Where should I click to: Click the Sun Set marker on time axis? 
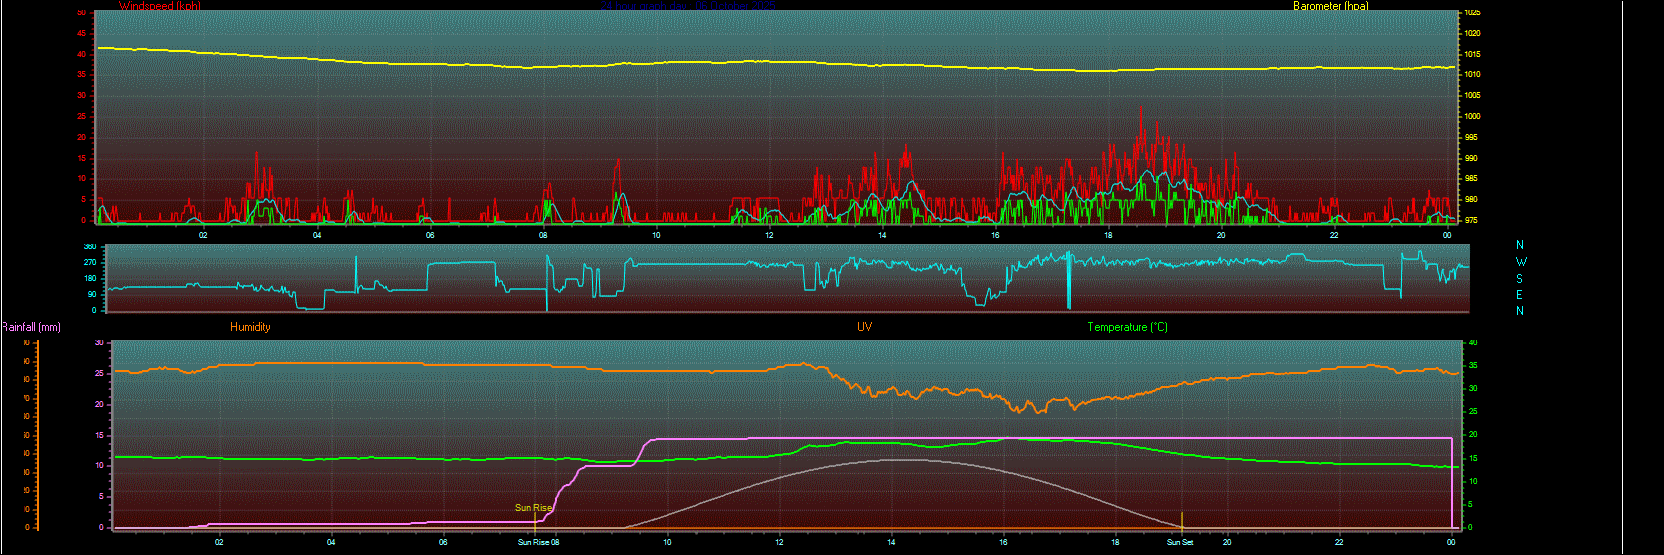point(1180,542)
